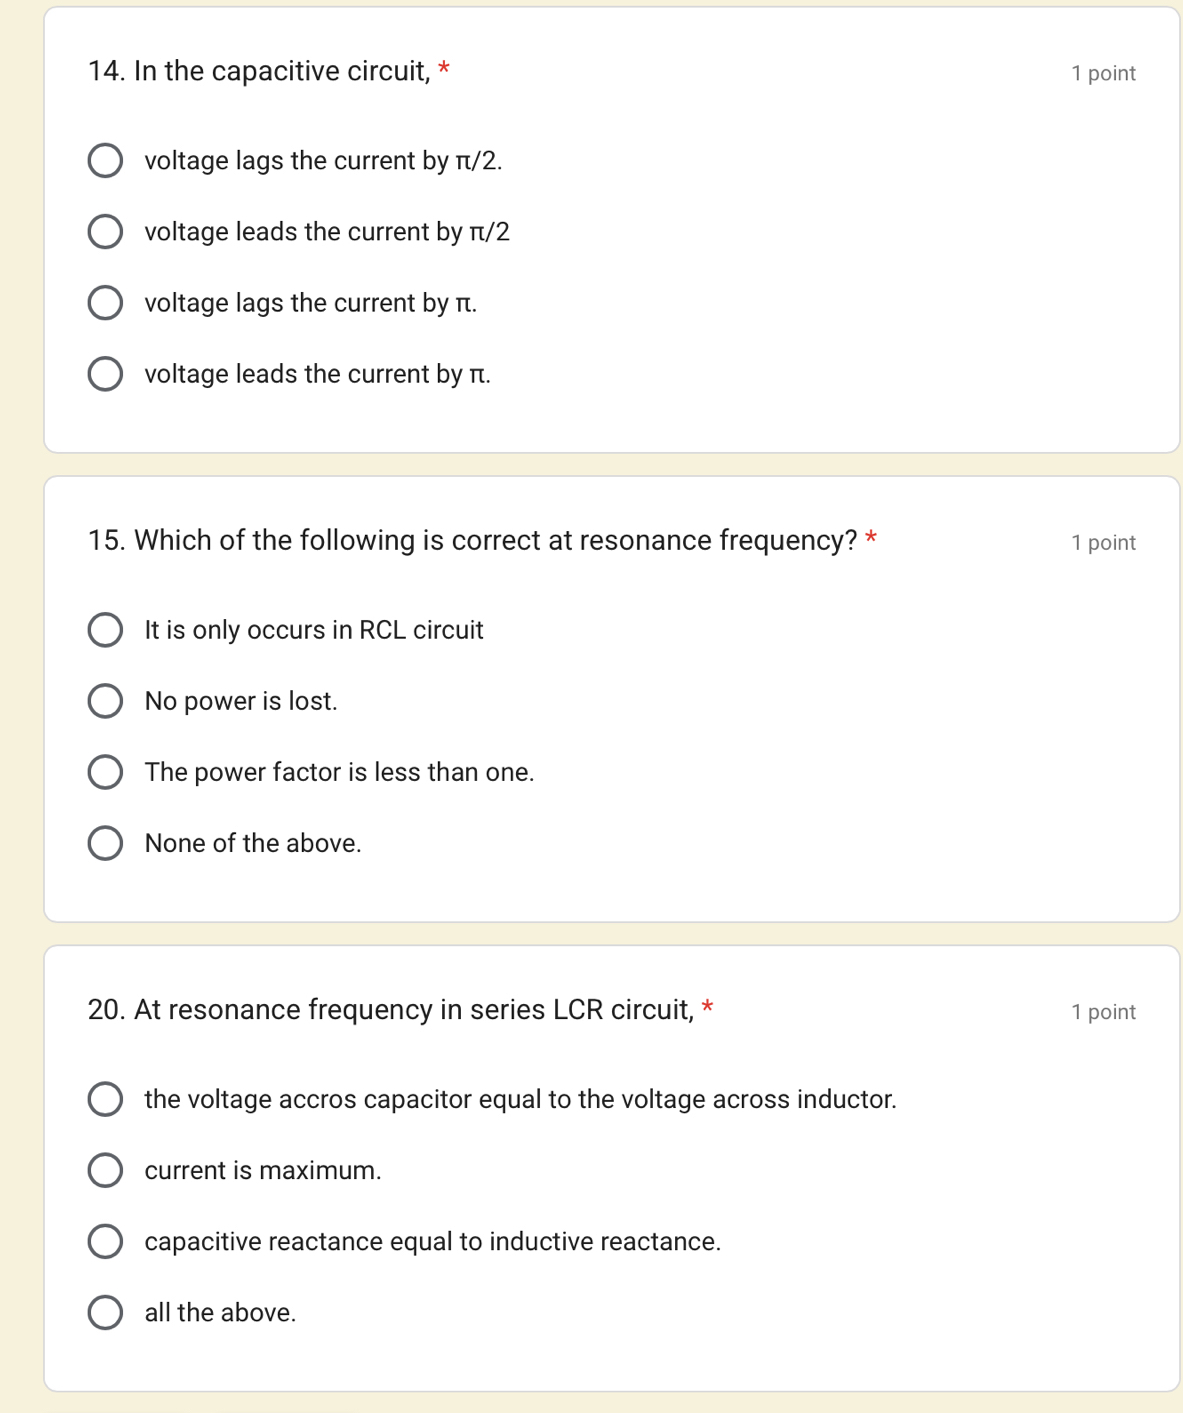
Task: Choose 'No power is lost.' answer
Action: [x=105, y=701]
